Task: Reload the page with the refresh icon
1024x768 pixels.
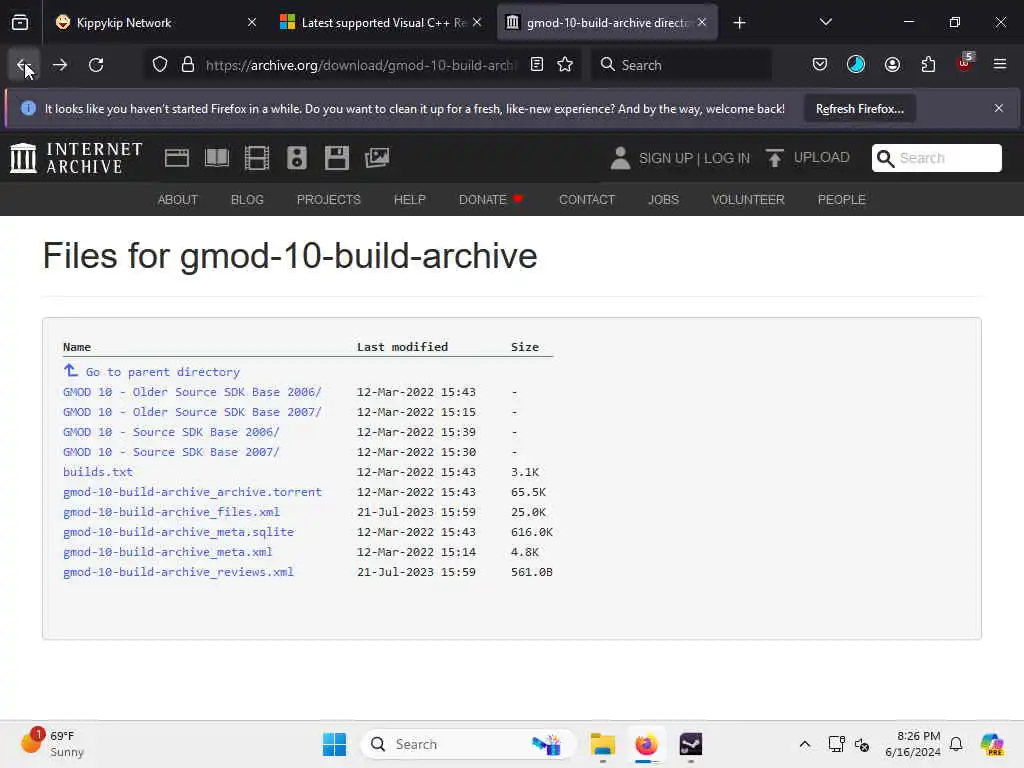Action: (x=96, y=65)
